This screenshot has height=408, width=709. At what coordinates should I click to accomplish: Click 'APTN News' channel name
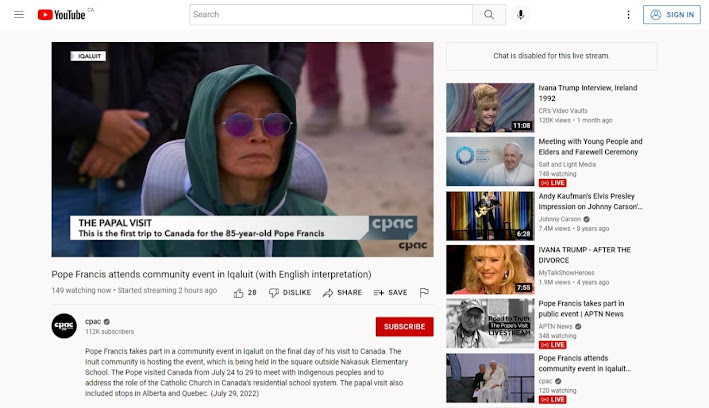(x=555, y=326)
